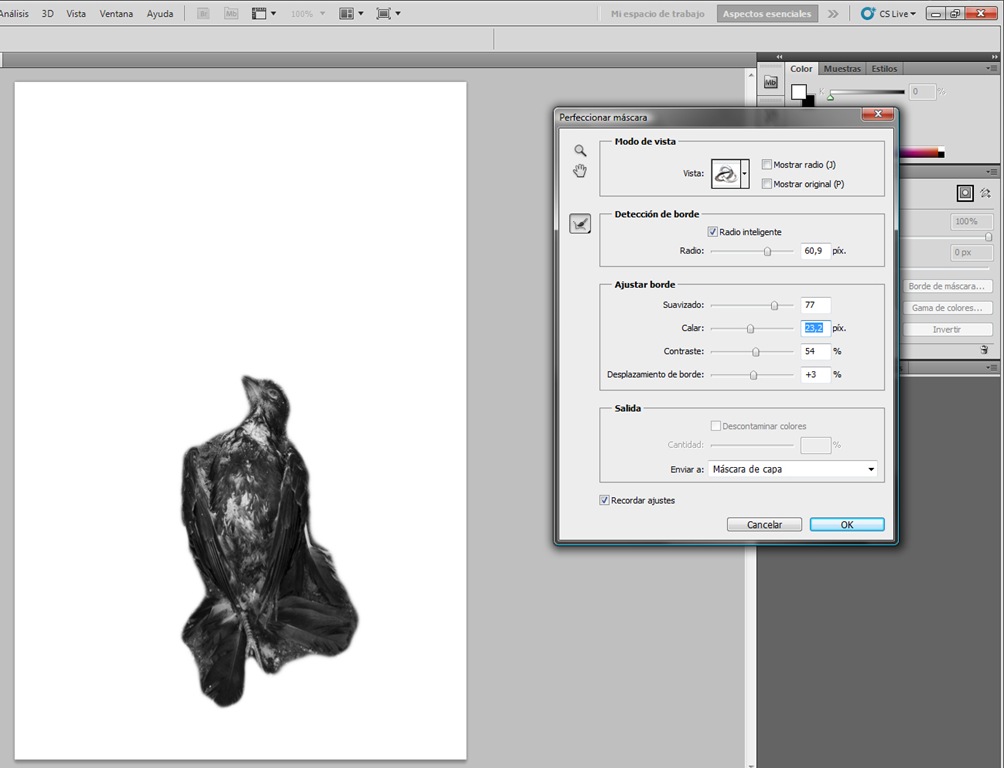
Task: Launch Bridge from the Br icon
Action: [x=203, y=13]
